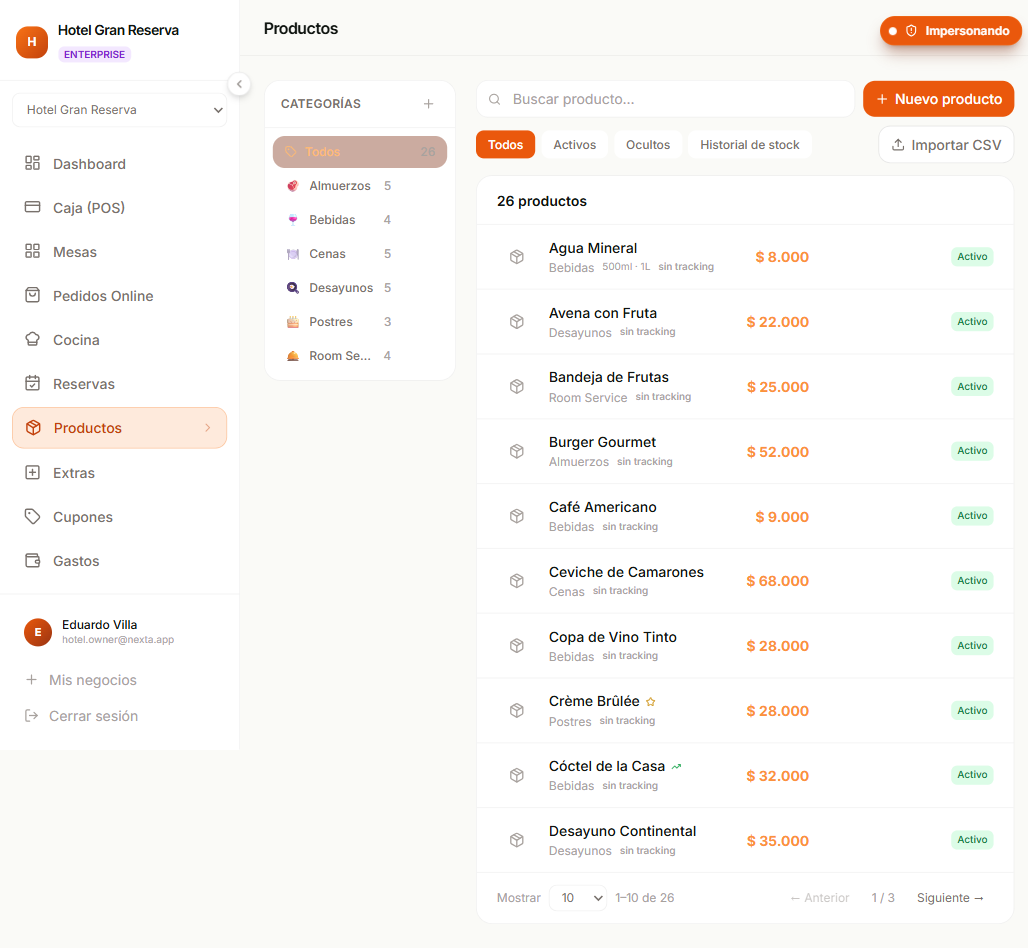The height and width of the screenshot is (948, 1028).
Task: Collapse the sidebar with the chevron button
Action: click(239, 84)
